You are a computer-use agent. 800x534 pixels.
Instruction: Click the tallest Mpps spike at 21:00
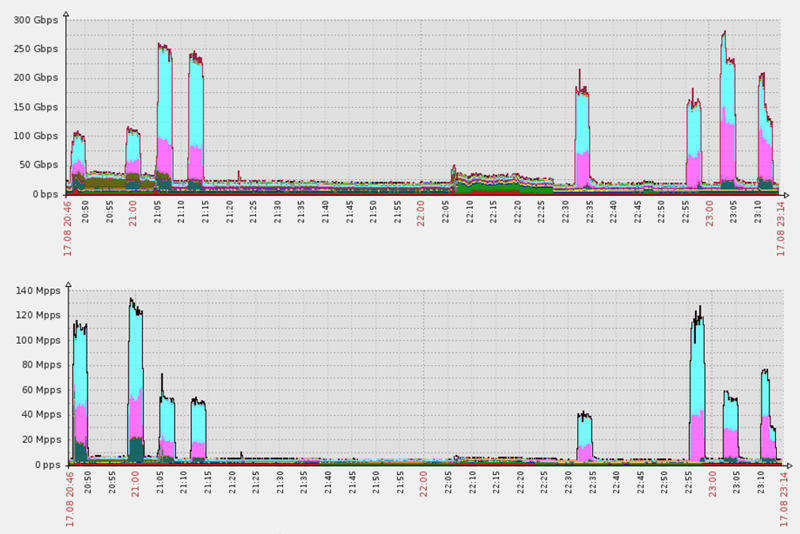click(136, 380)
